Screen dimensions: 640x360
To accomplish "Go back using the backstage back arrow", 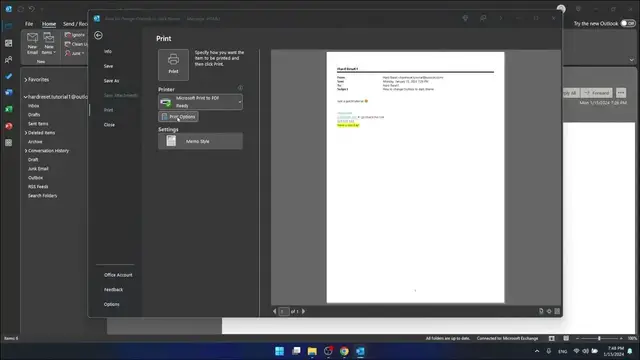I will click(98, 35).
